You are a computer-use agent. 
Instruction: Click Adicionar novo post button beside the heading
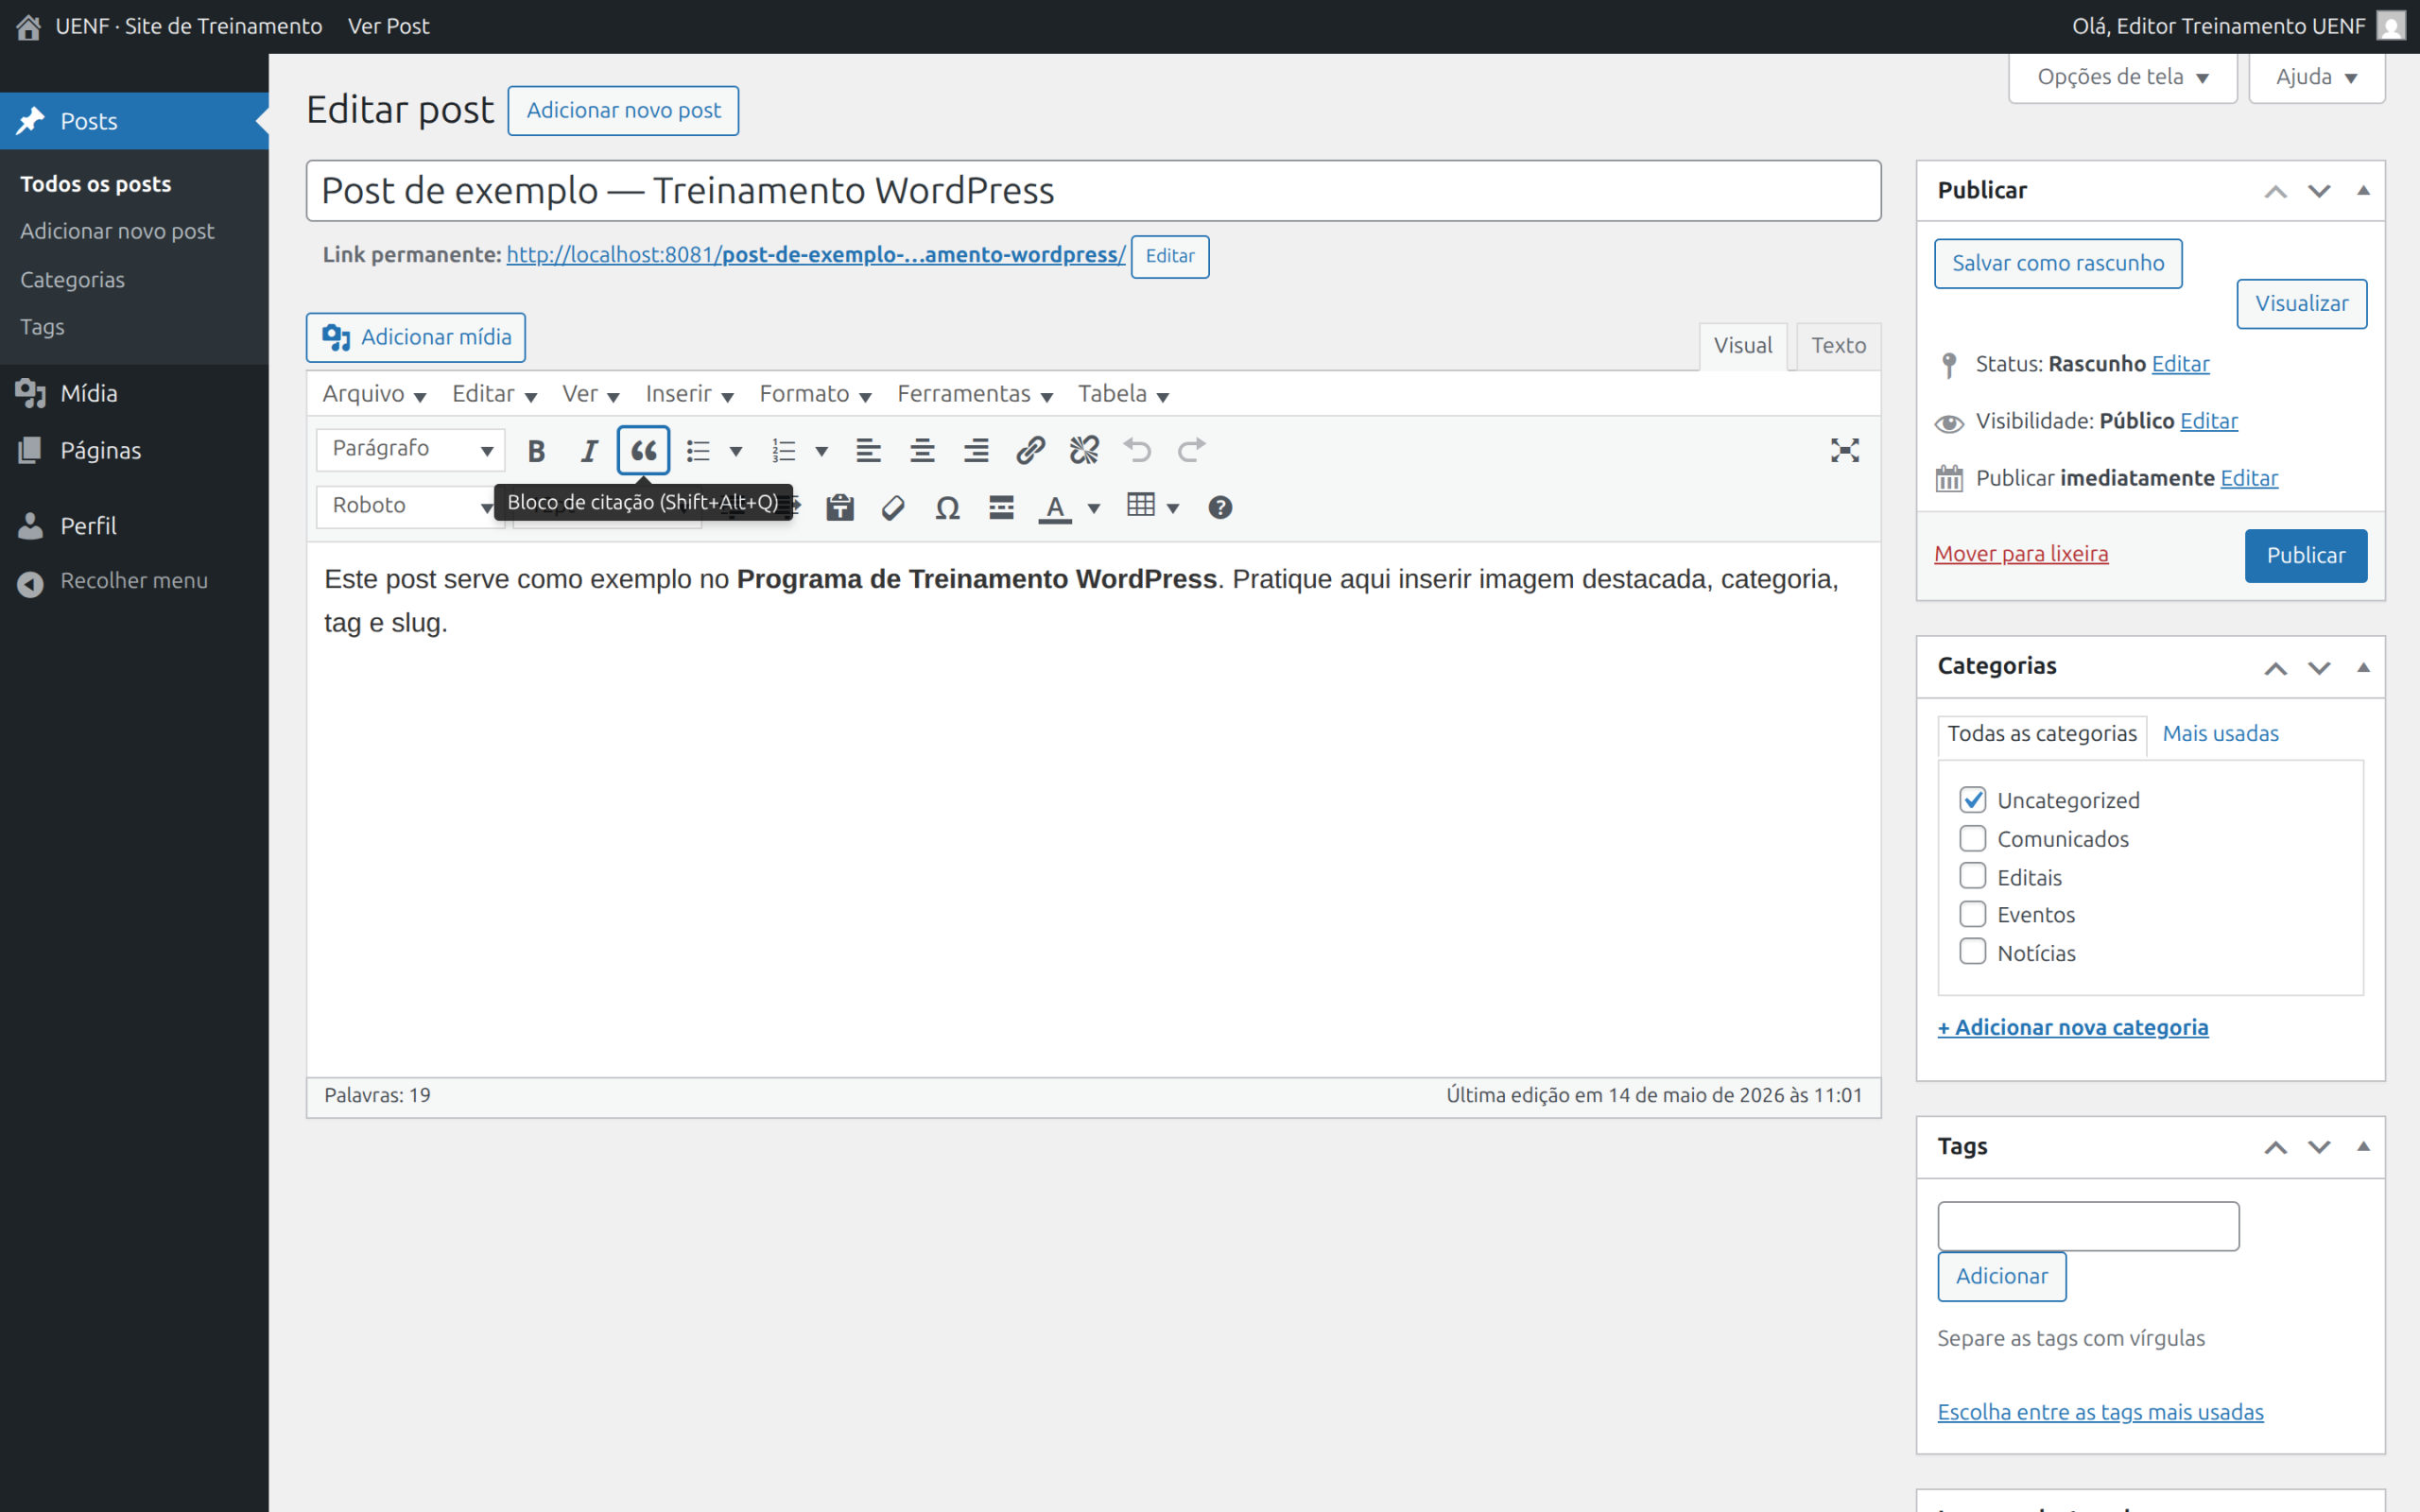pos(623,110)
